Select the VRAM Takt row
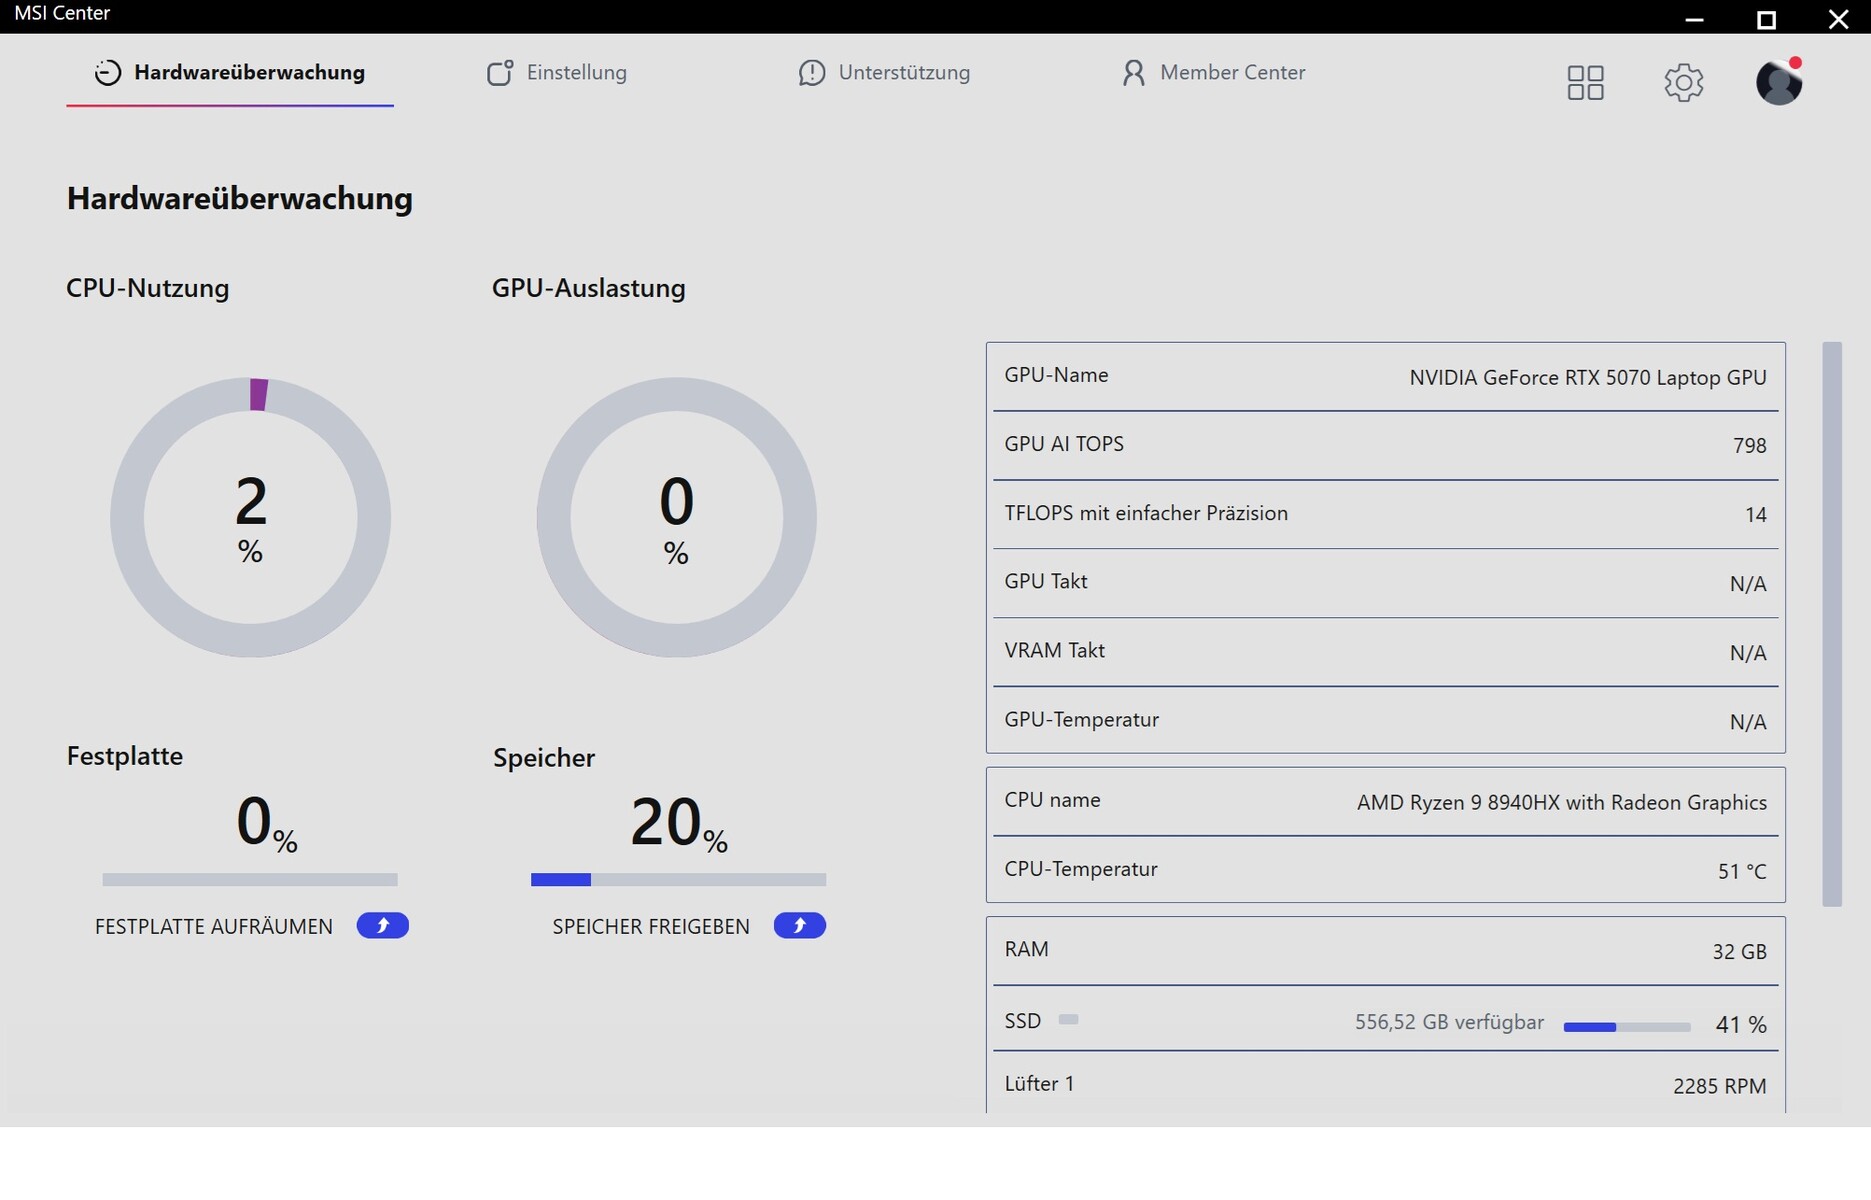 pos(1386,652)
